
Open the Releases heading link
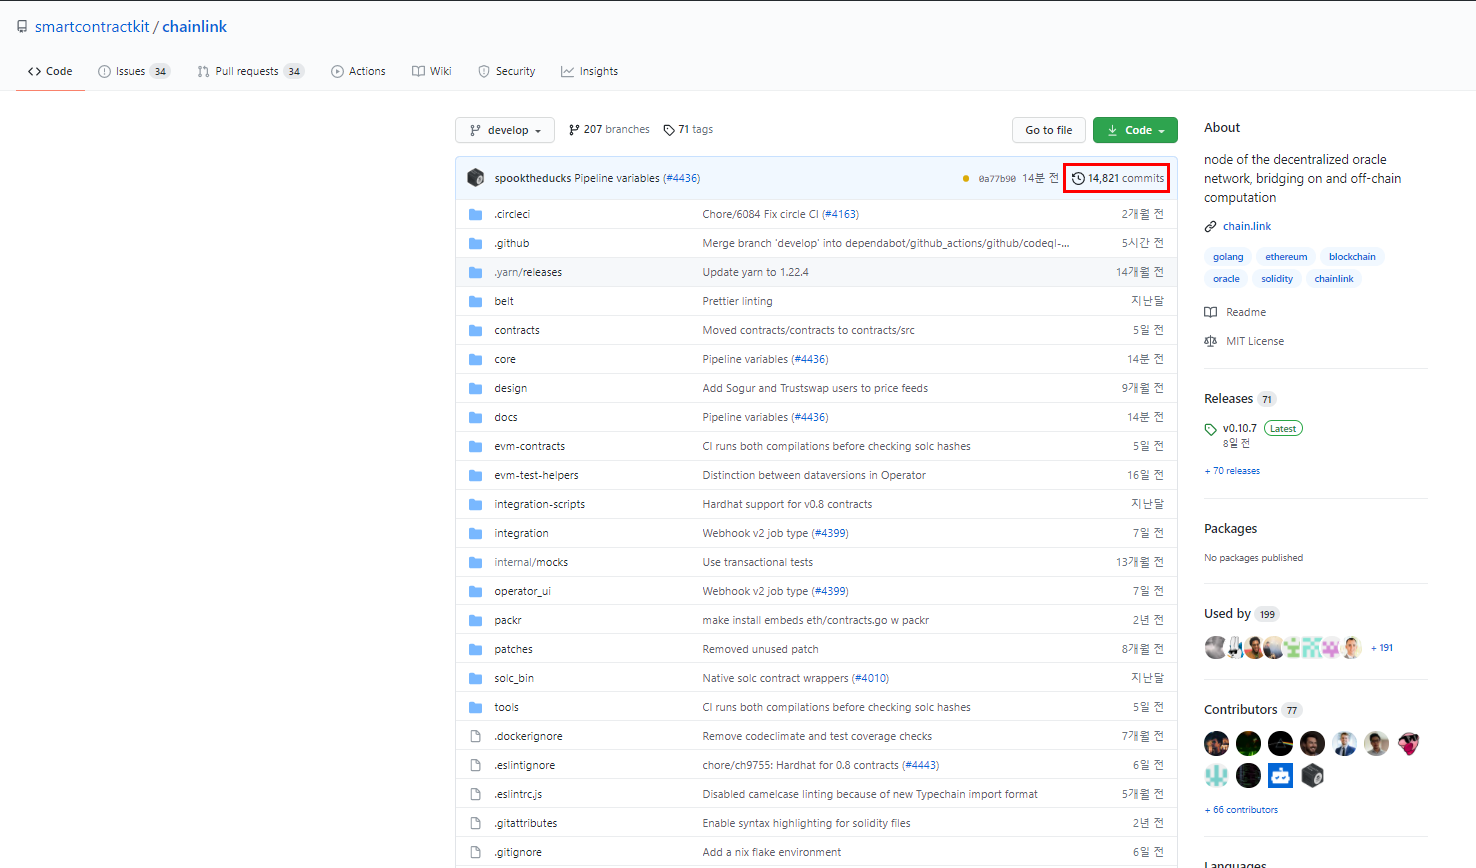1240,398
